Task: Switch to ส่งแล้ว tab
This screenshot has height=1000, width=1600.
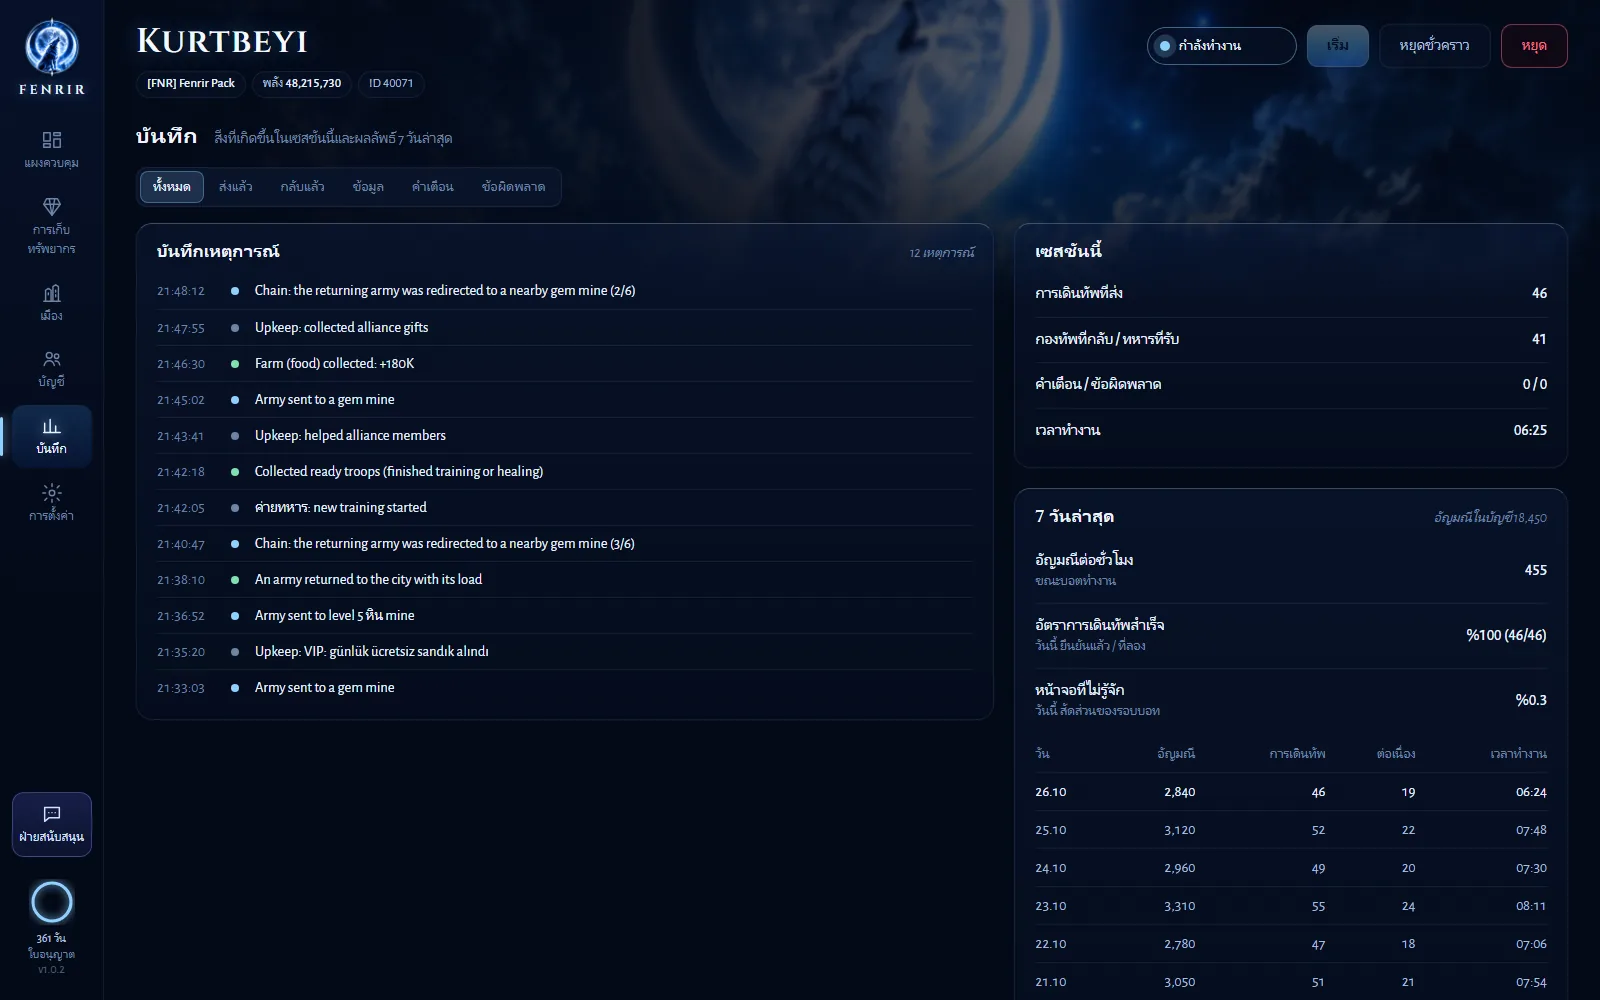Action: coord(236,187)
